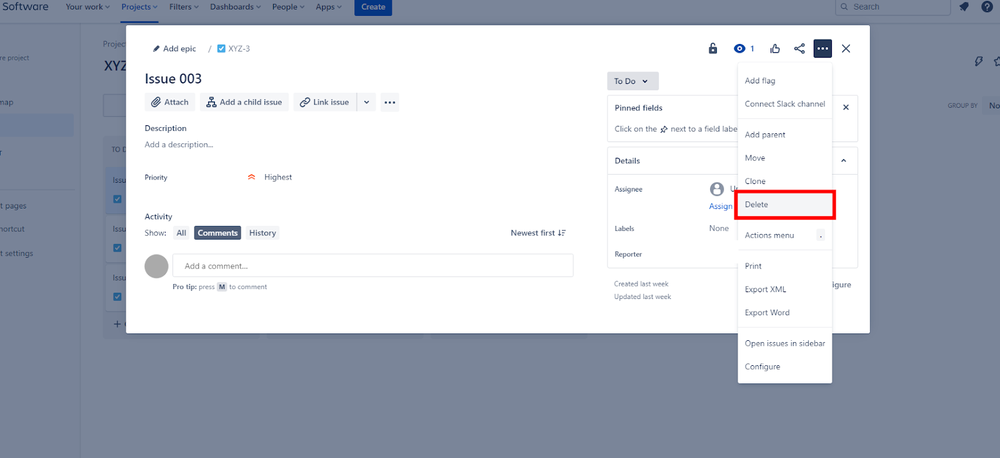Open the To Do status dropdown
Screen dimensions: 1000x458
point(633,81)
